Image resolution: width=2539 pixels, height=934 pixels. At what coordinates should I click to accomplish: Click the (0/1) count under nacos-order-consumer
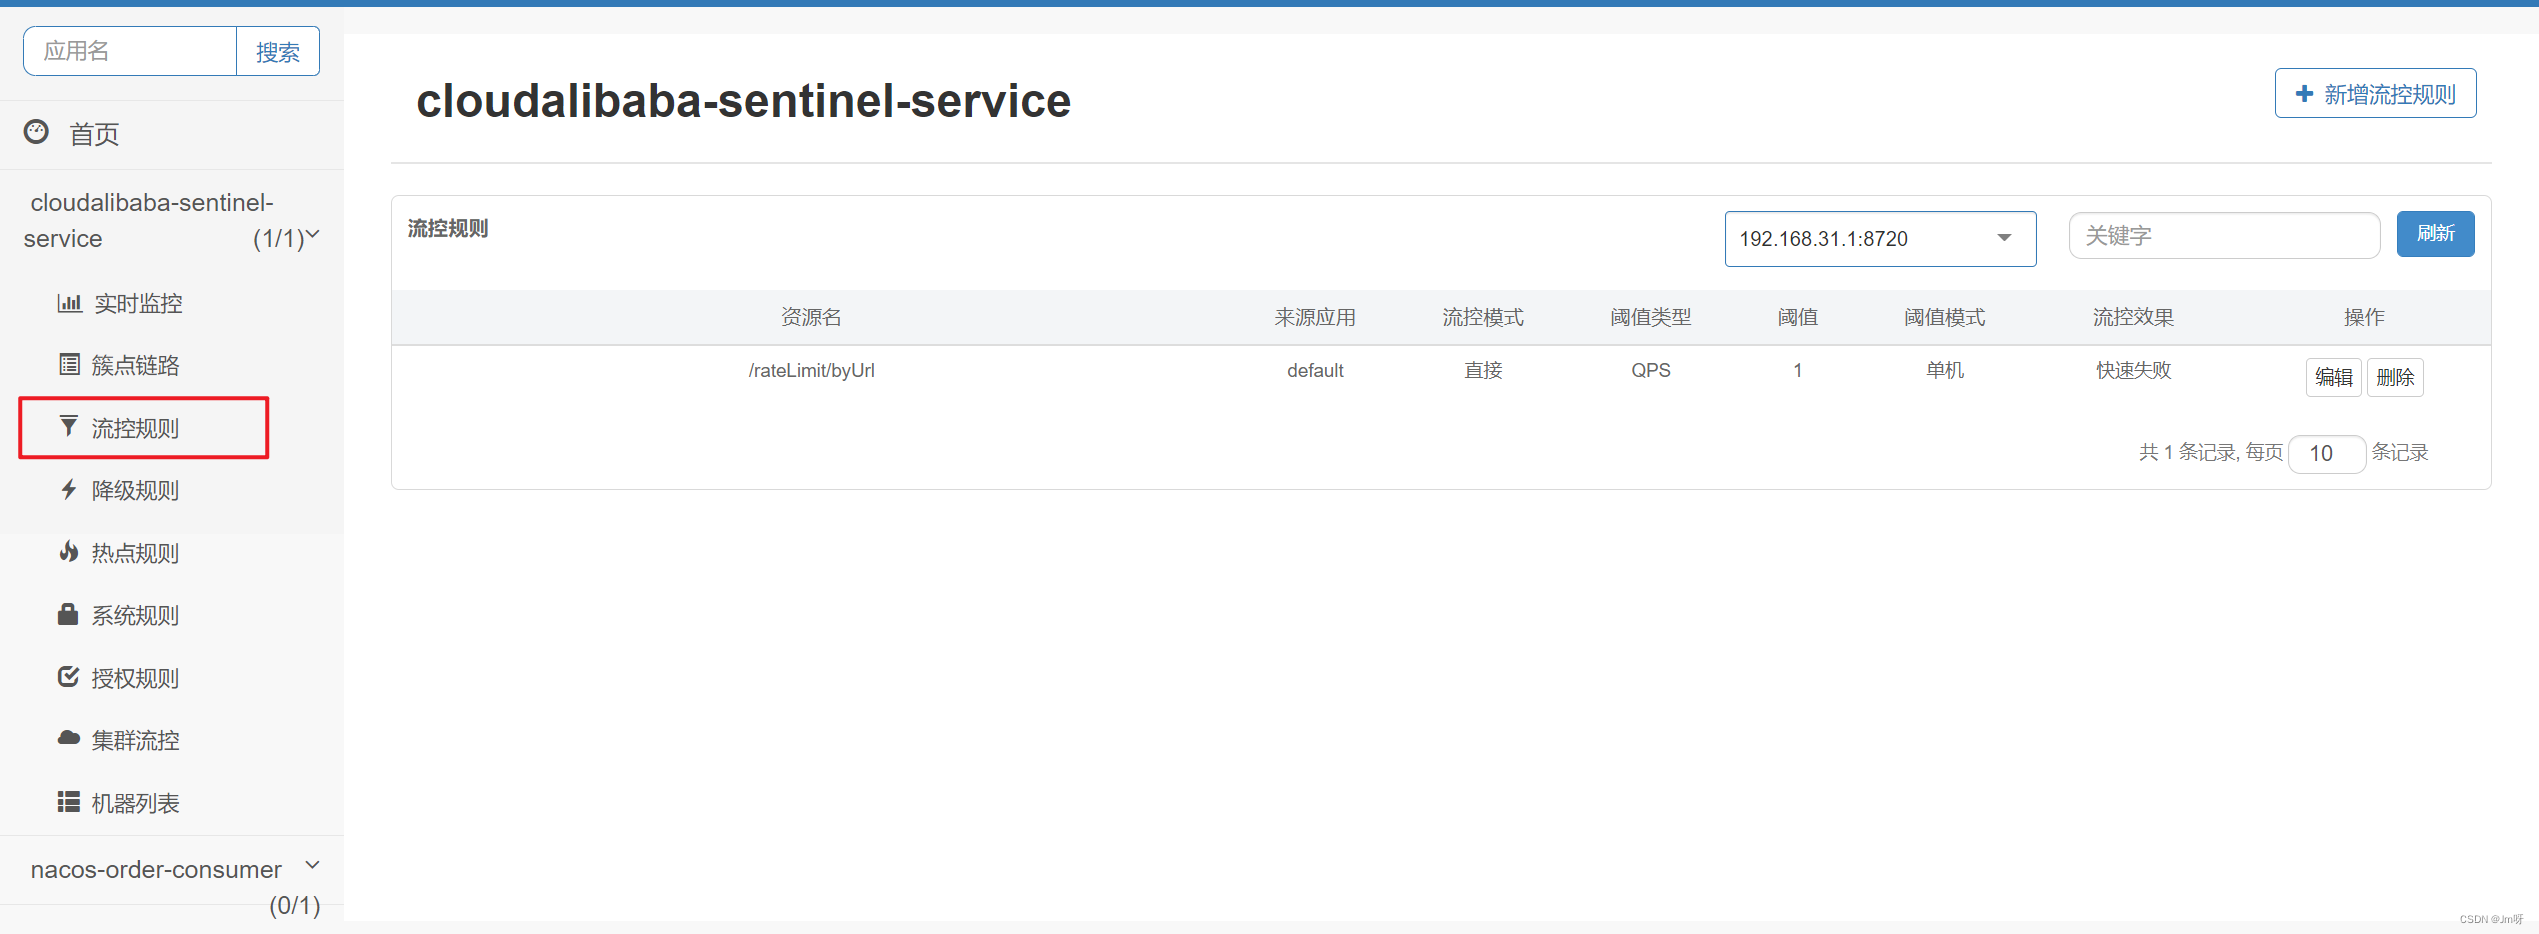click(294, 906)
